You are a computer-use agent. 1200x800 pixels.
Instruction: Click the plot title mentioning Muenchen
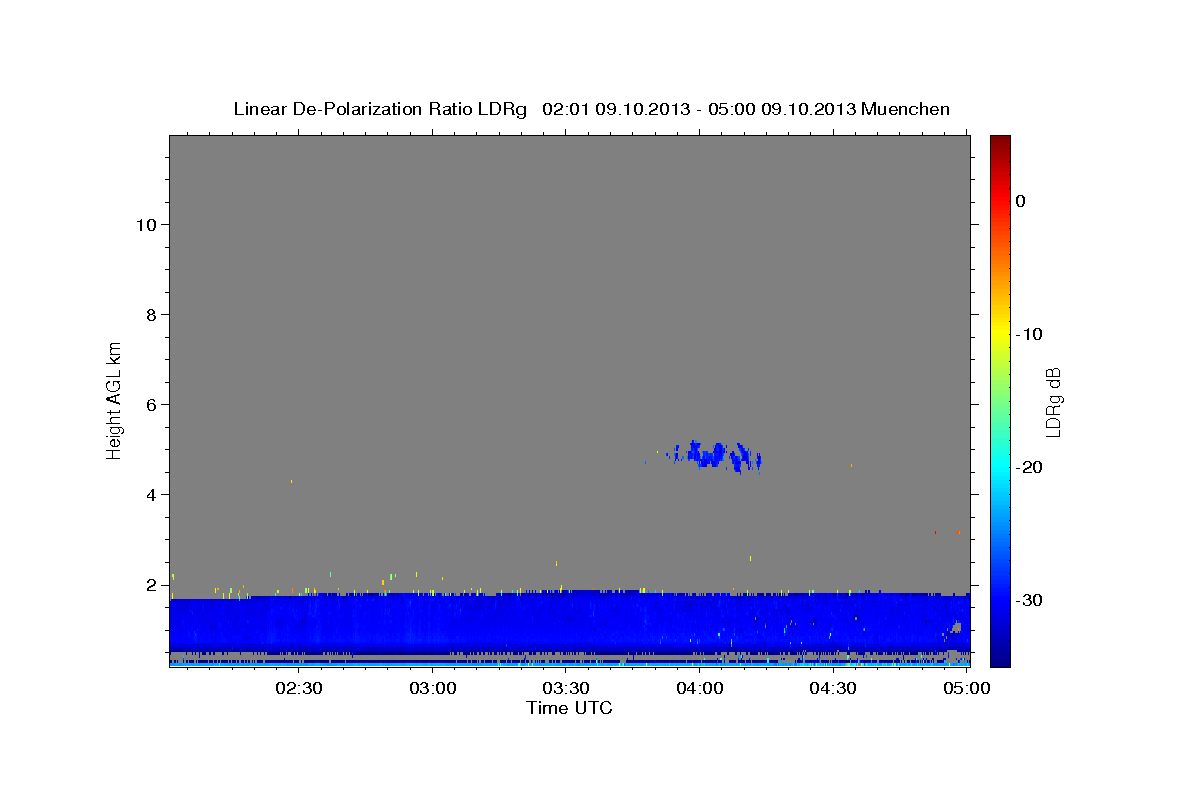[591, 109]
